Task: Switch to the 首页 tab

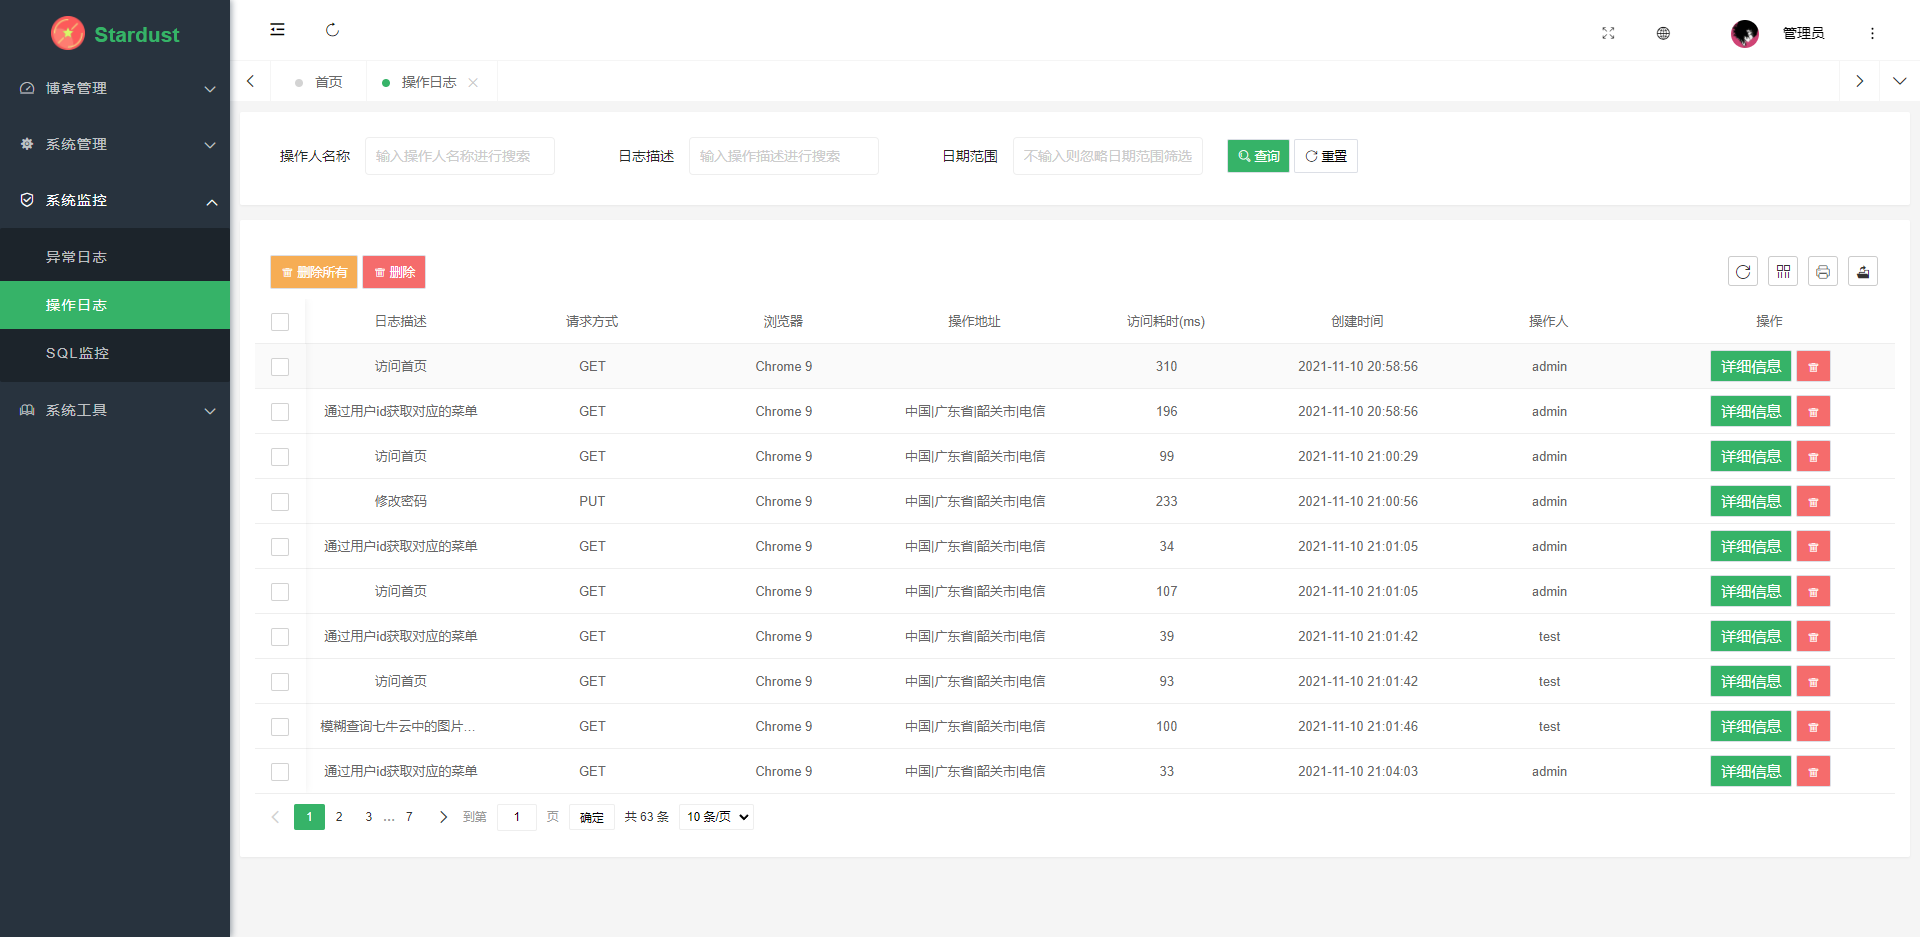Action: [318, 82]
